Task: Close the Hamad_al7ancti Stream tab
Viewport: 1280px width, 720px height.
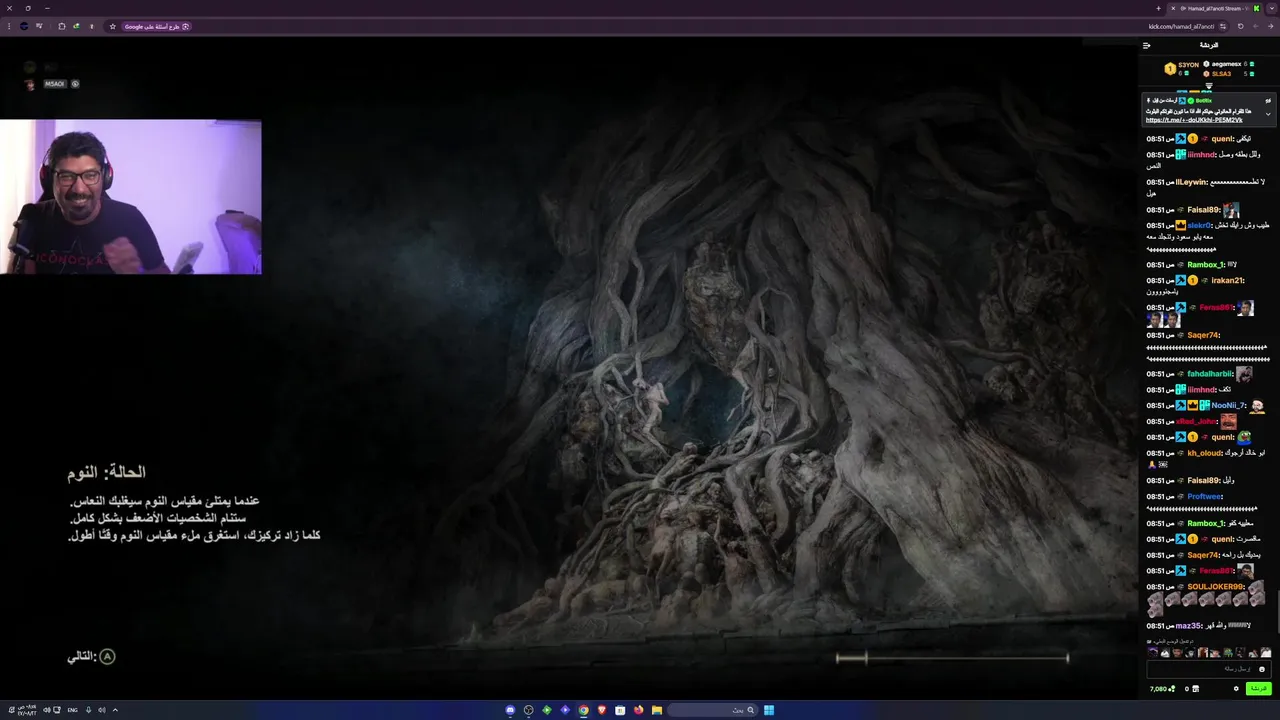Action: click(1173, 8)
